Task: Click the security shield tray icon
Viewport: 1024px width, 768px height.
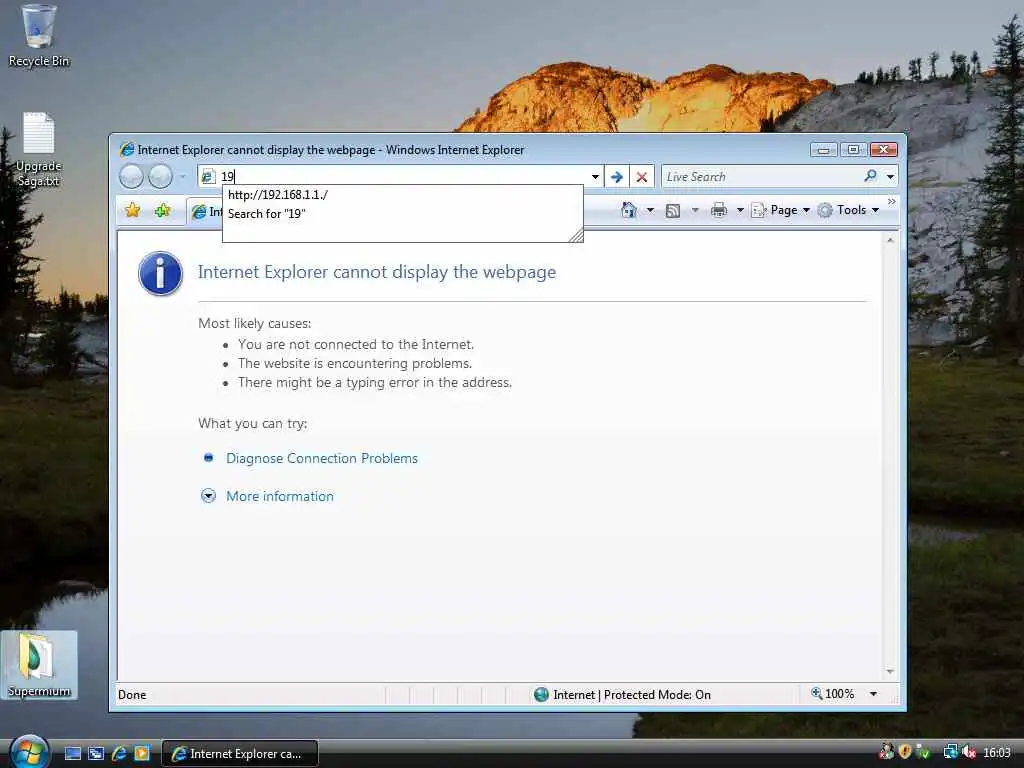Action: click(904, 752)
